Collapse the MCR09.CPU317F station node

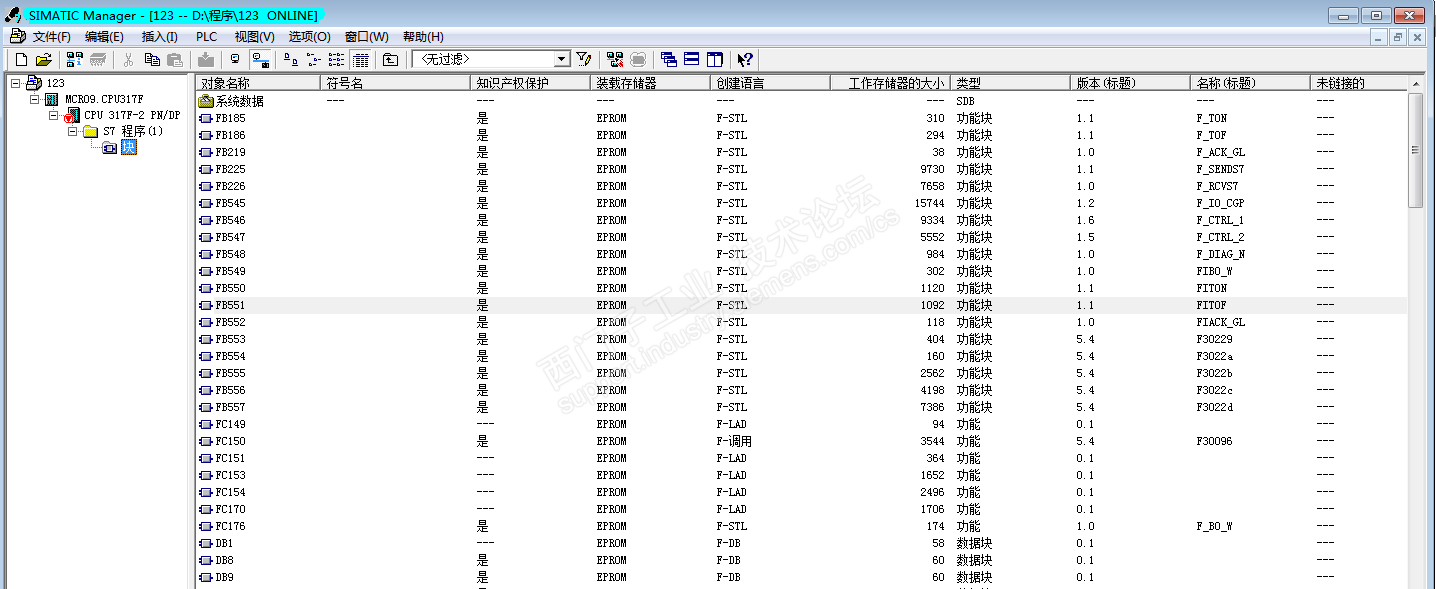click(35, 99)
